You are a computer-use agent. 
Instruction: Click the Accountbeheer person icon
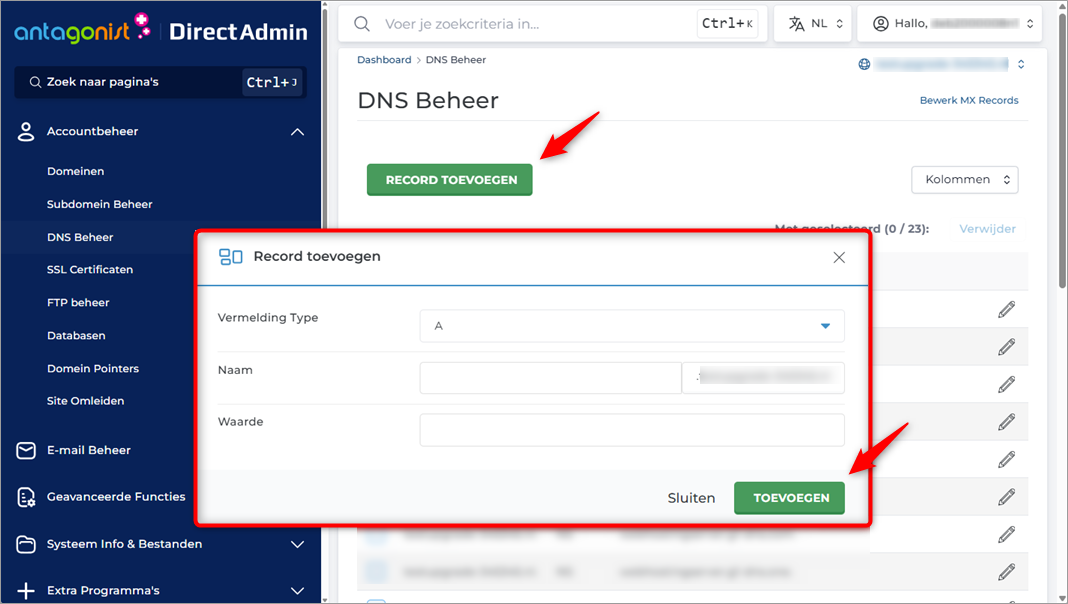pos(26,131)
